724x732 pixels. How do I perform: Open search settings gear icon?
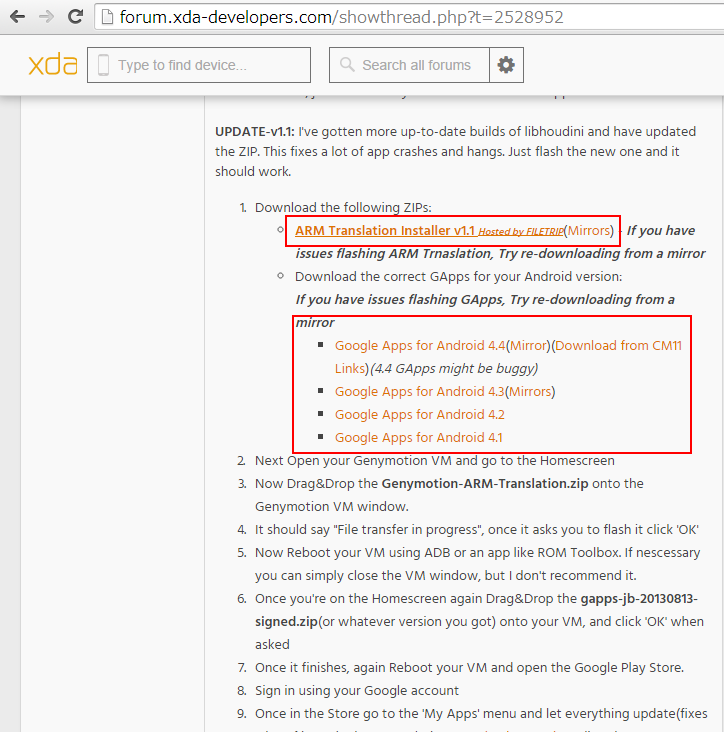[x=506, y=65]
